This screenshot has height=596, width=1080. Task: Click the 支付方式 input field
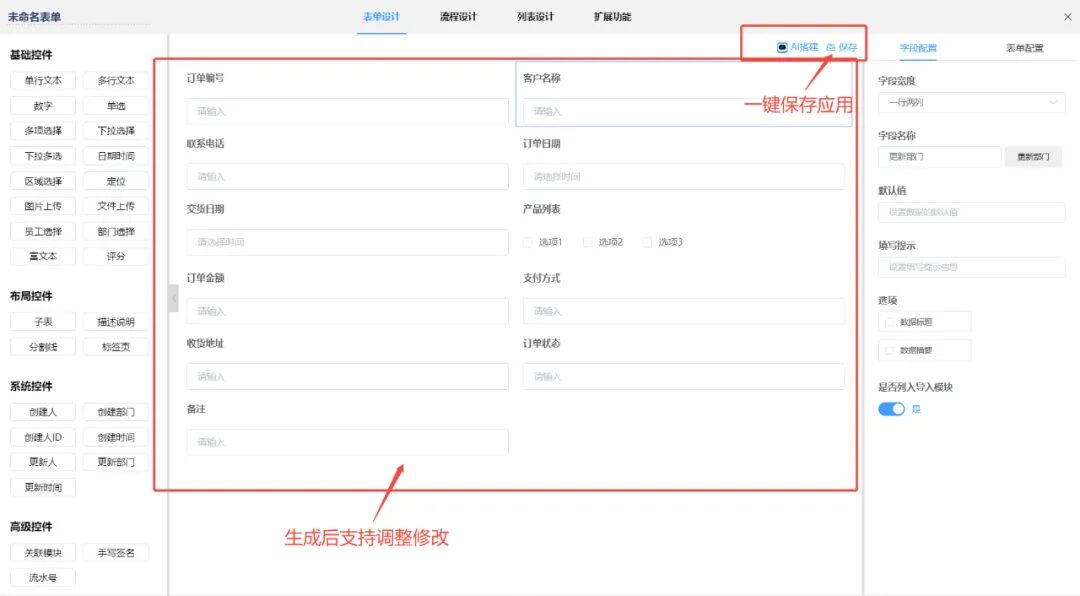(683, 311)
